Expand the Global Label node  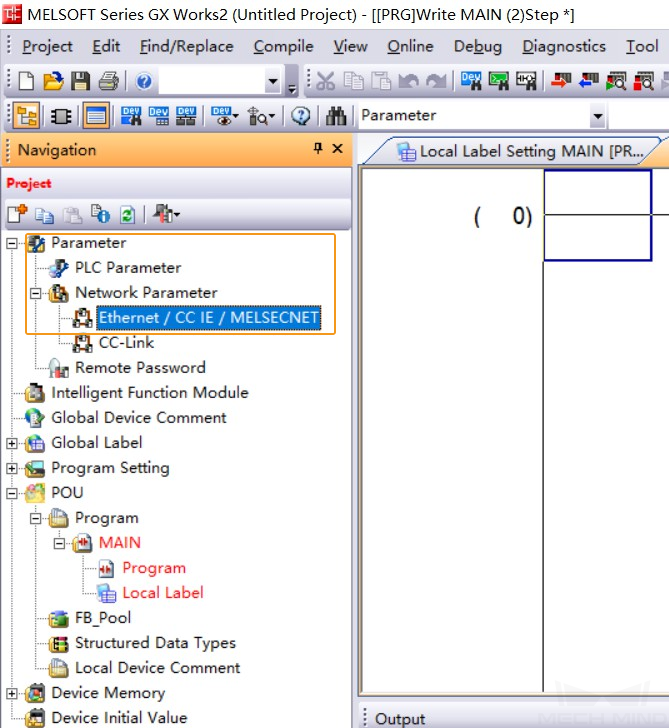point(12,443)
